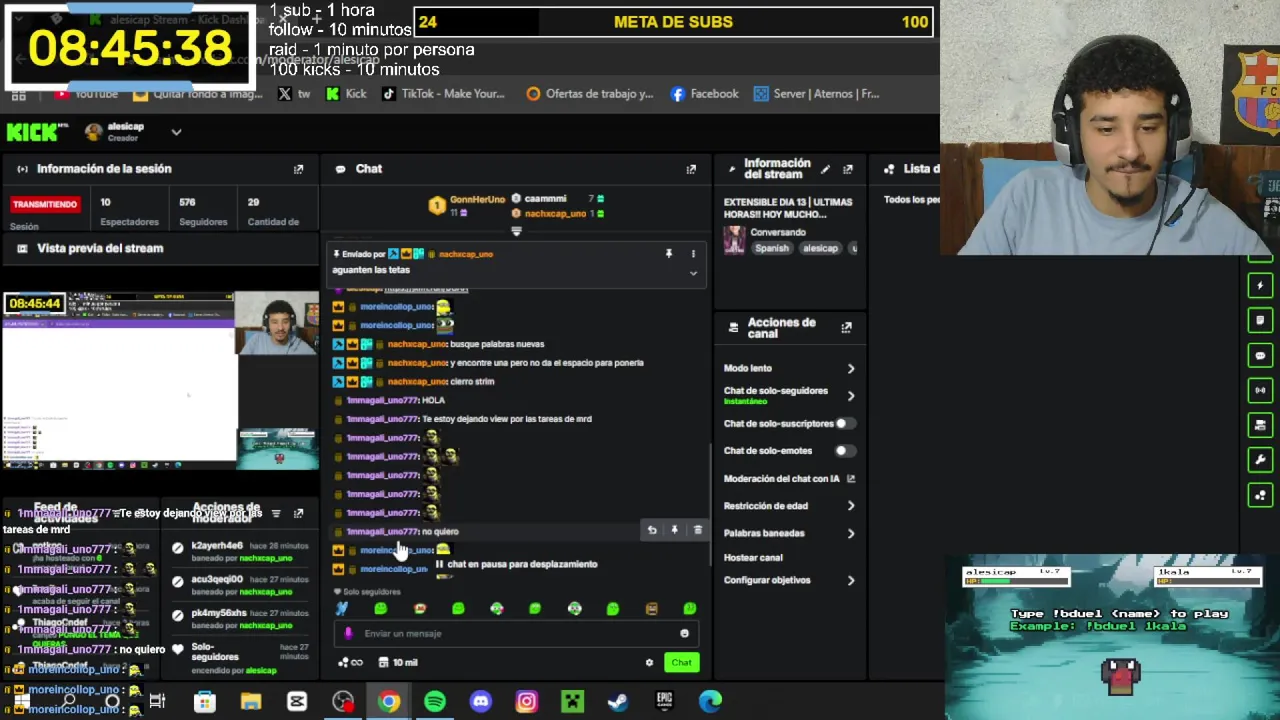Click Hostear canal option
Screen dimensions: 1280x720
pyautogui.click(x=753, y=558)
